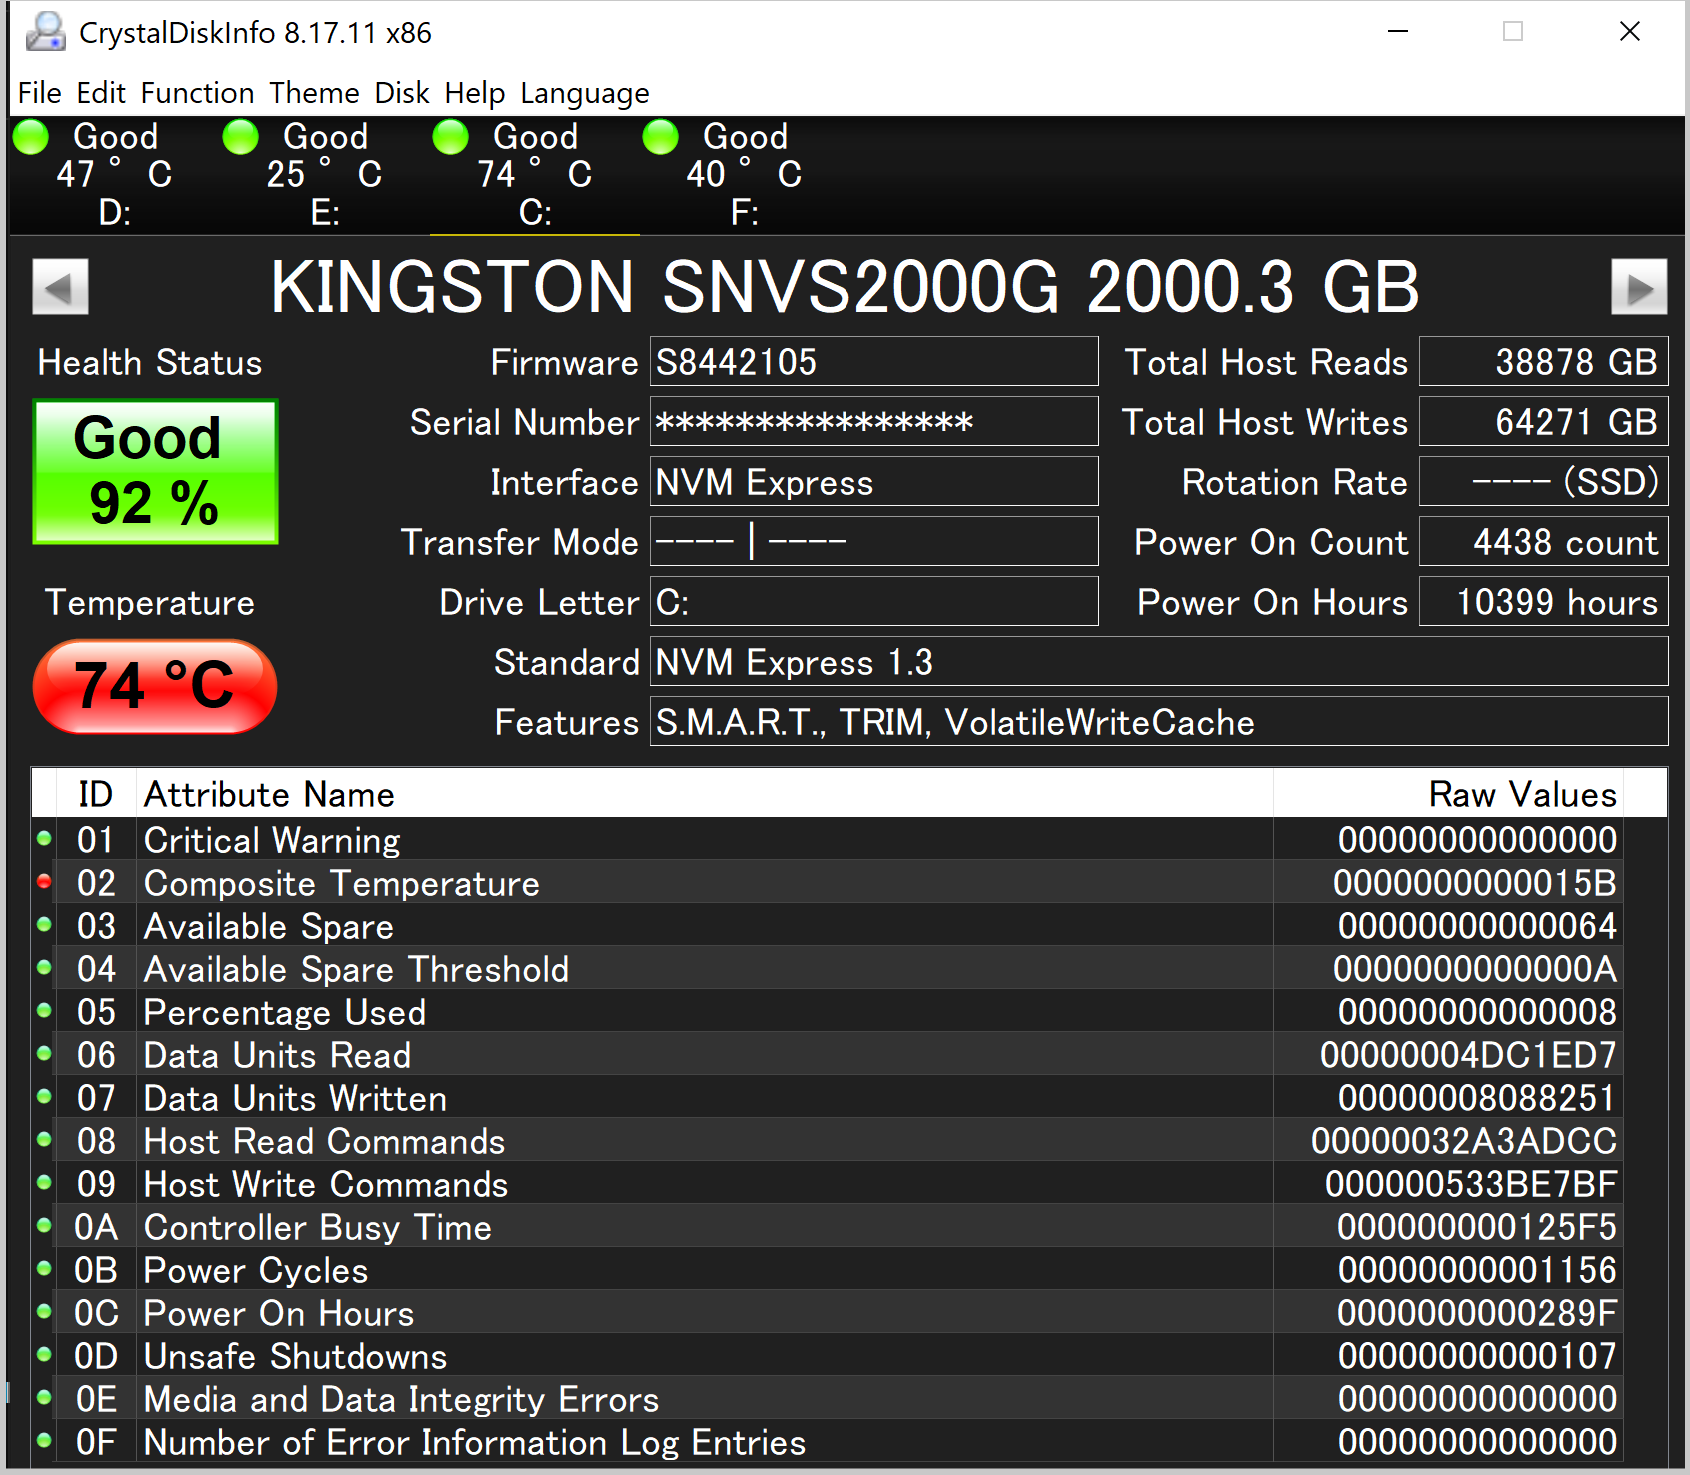Click the green status circle for D: drive
The image size is (1690, 1475).
click(30, 137)
